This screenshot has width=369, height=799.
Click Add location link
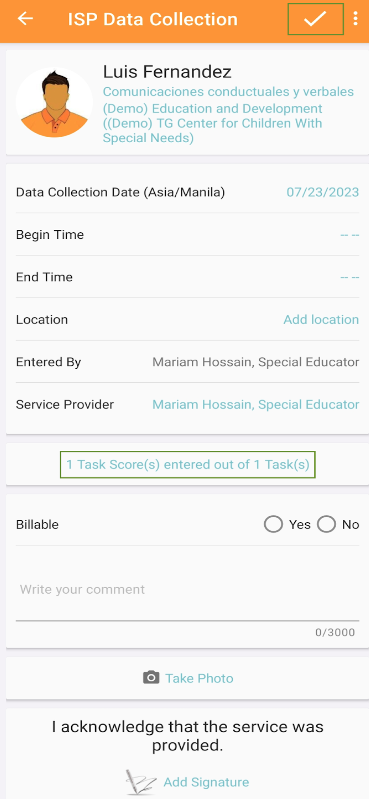(x=321, y=319)
